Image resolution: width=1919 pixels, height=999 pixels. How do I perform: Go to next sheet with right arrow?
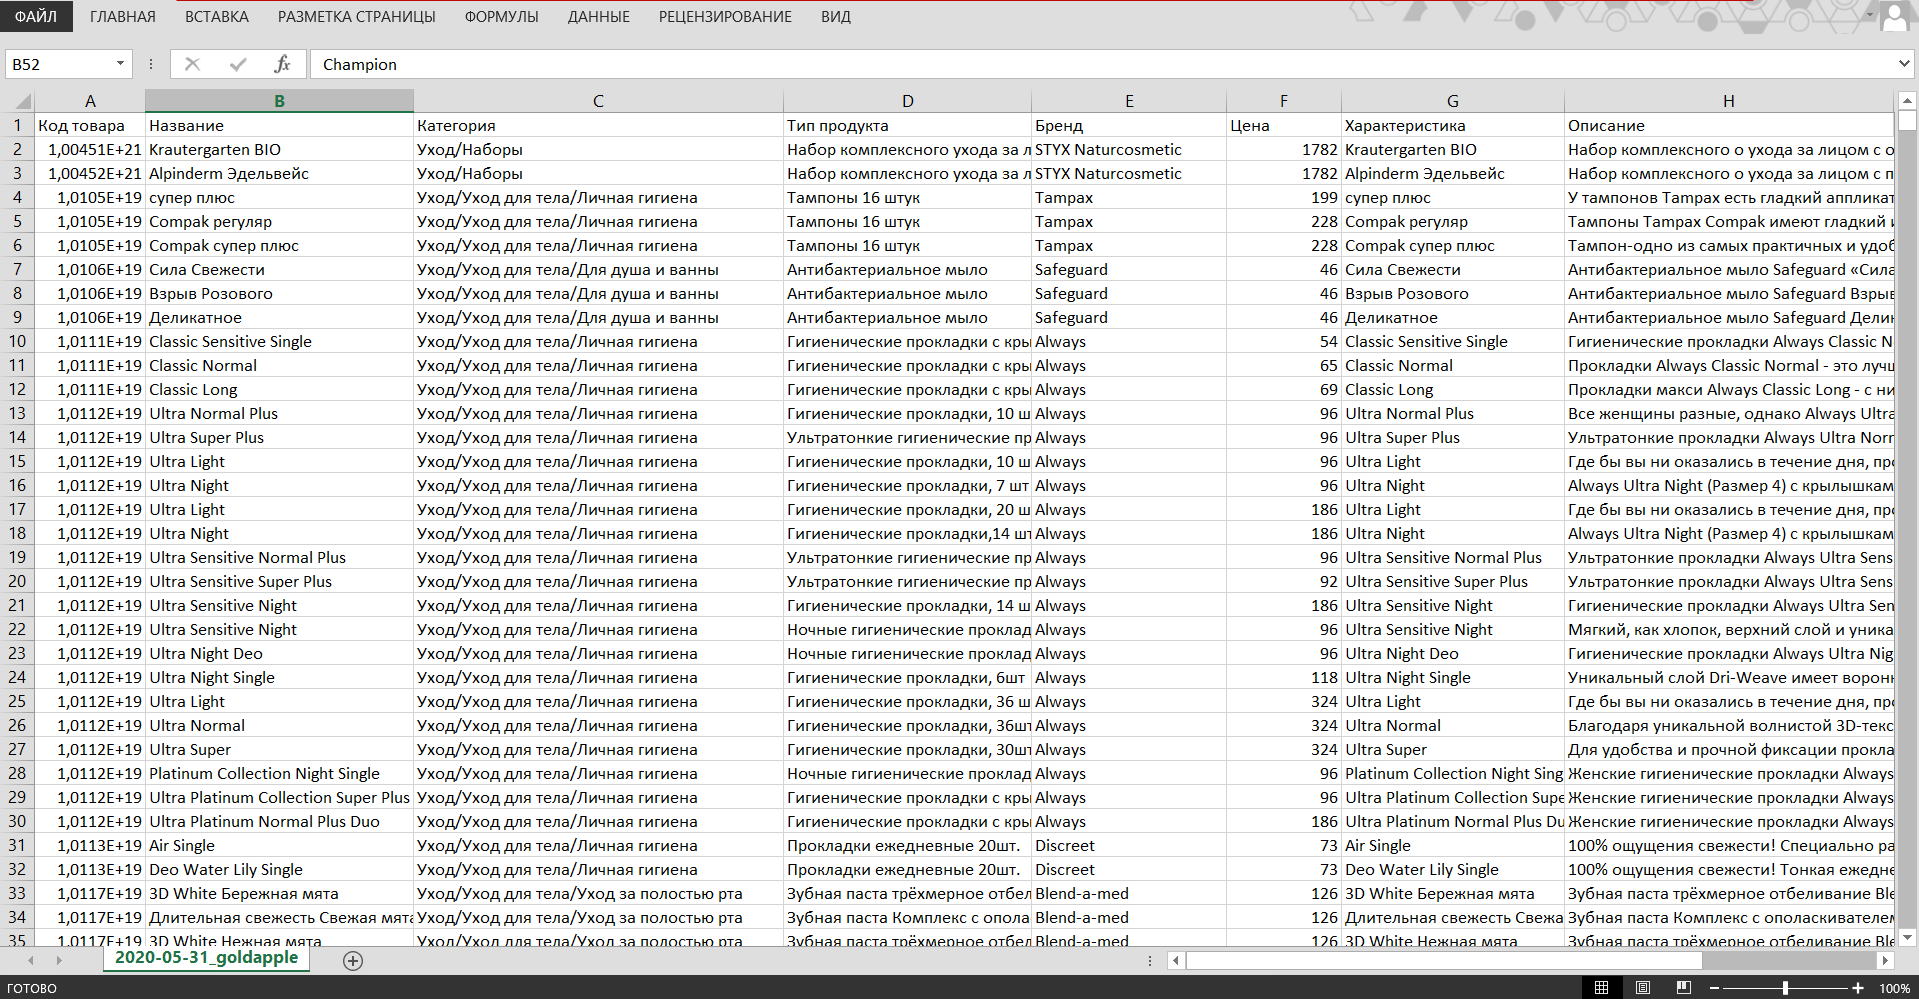coord(59,960)
